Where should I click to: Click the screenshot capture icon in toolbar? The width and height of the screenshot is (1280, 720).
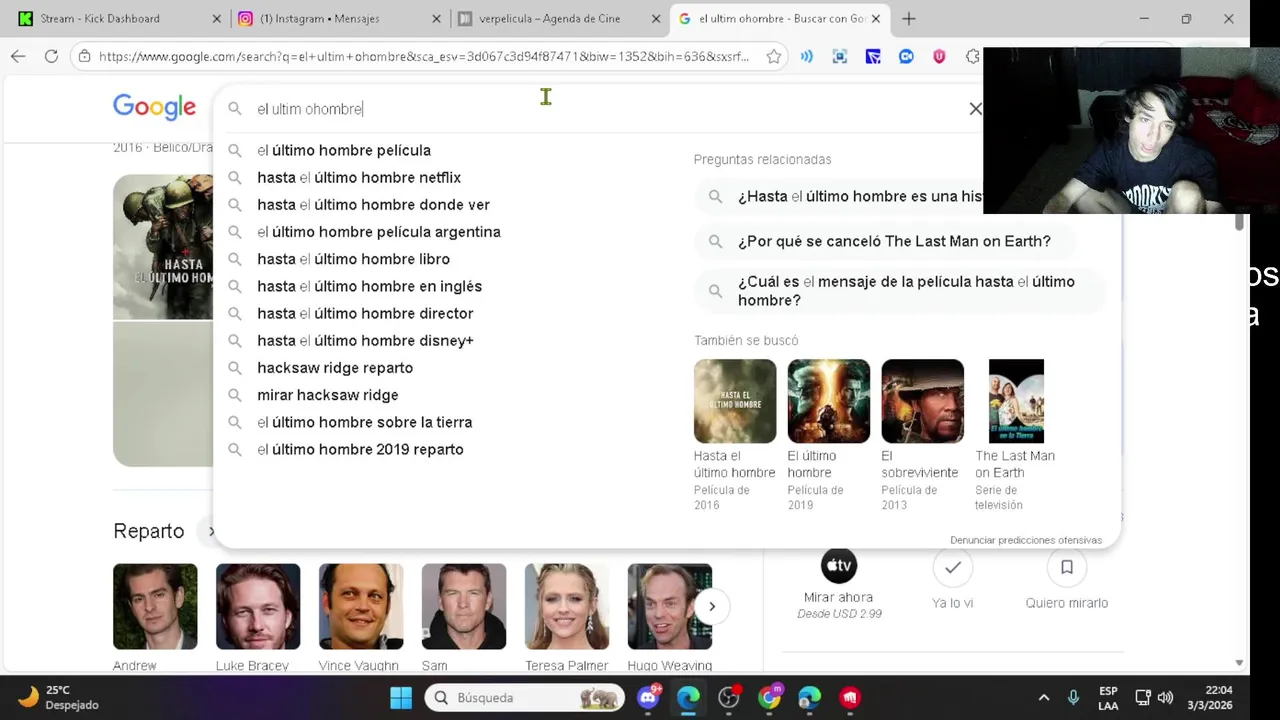pyautogui.click(x=840, y=57)
